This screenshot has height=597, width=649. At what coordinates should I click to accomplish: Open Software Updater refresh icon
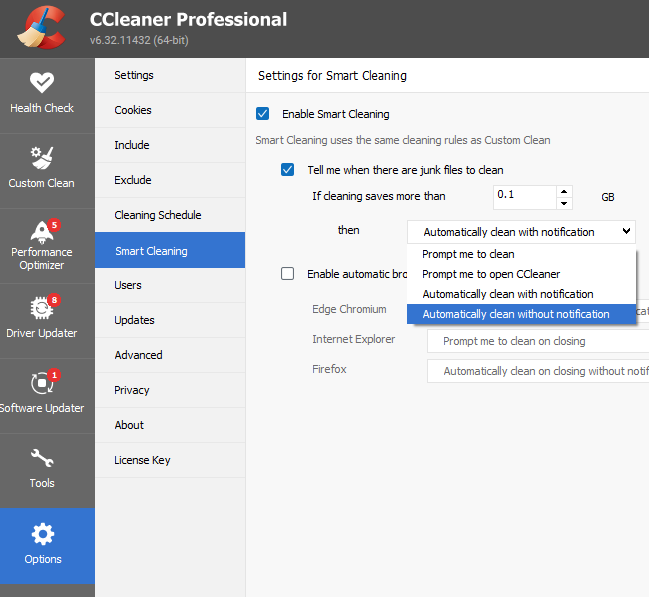(x=42, y=383)
